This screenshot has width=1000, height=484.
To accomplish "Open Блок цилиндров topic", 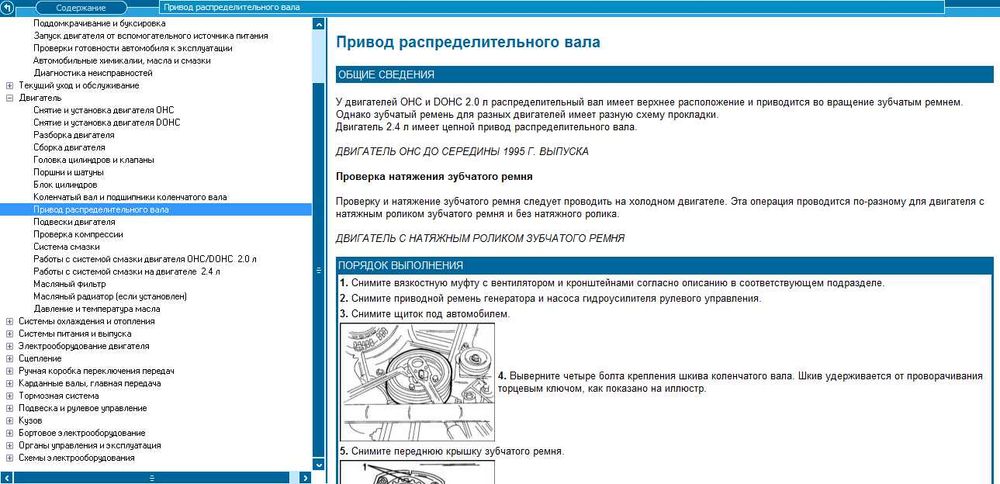I will click(x=65, y=185).
